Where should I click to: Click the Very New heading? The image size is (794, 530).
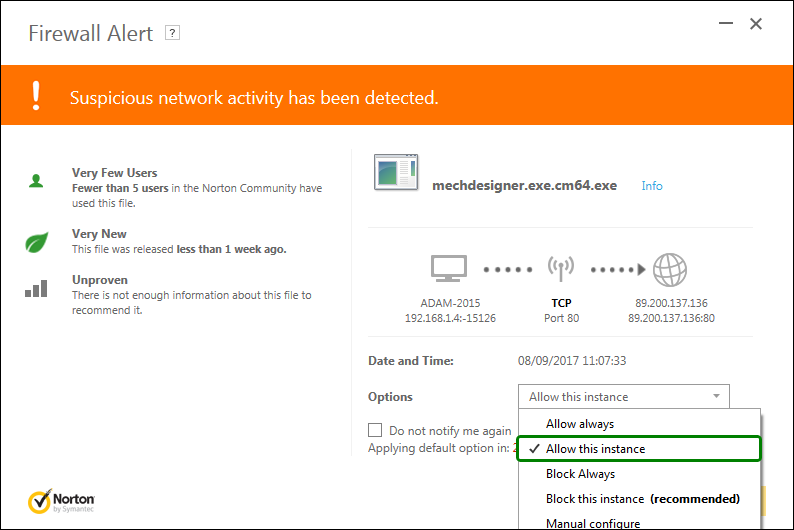[99, 234]
